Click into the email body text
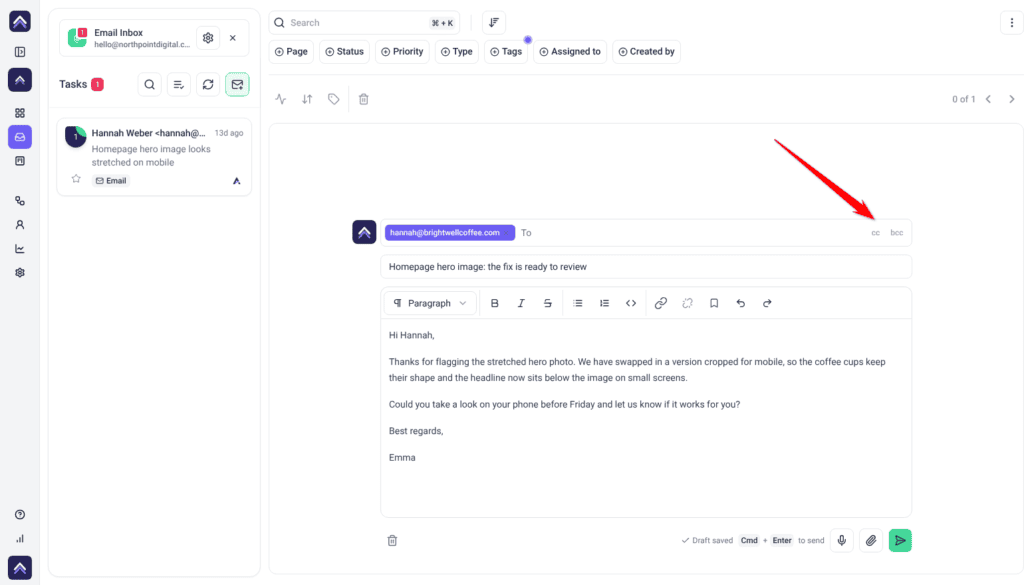The image size is (1024, 585). point(646,418)
